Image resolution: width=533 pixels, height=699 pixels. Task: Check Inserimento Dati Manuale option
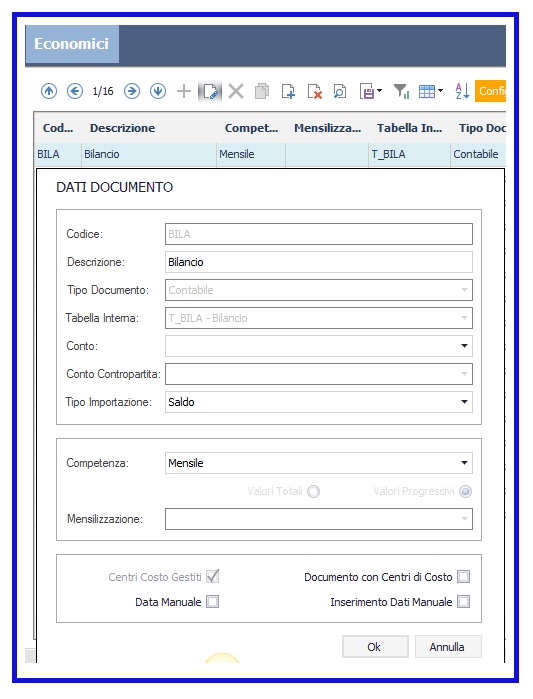point(463,602)
